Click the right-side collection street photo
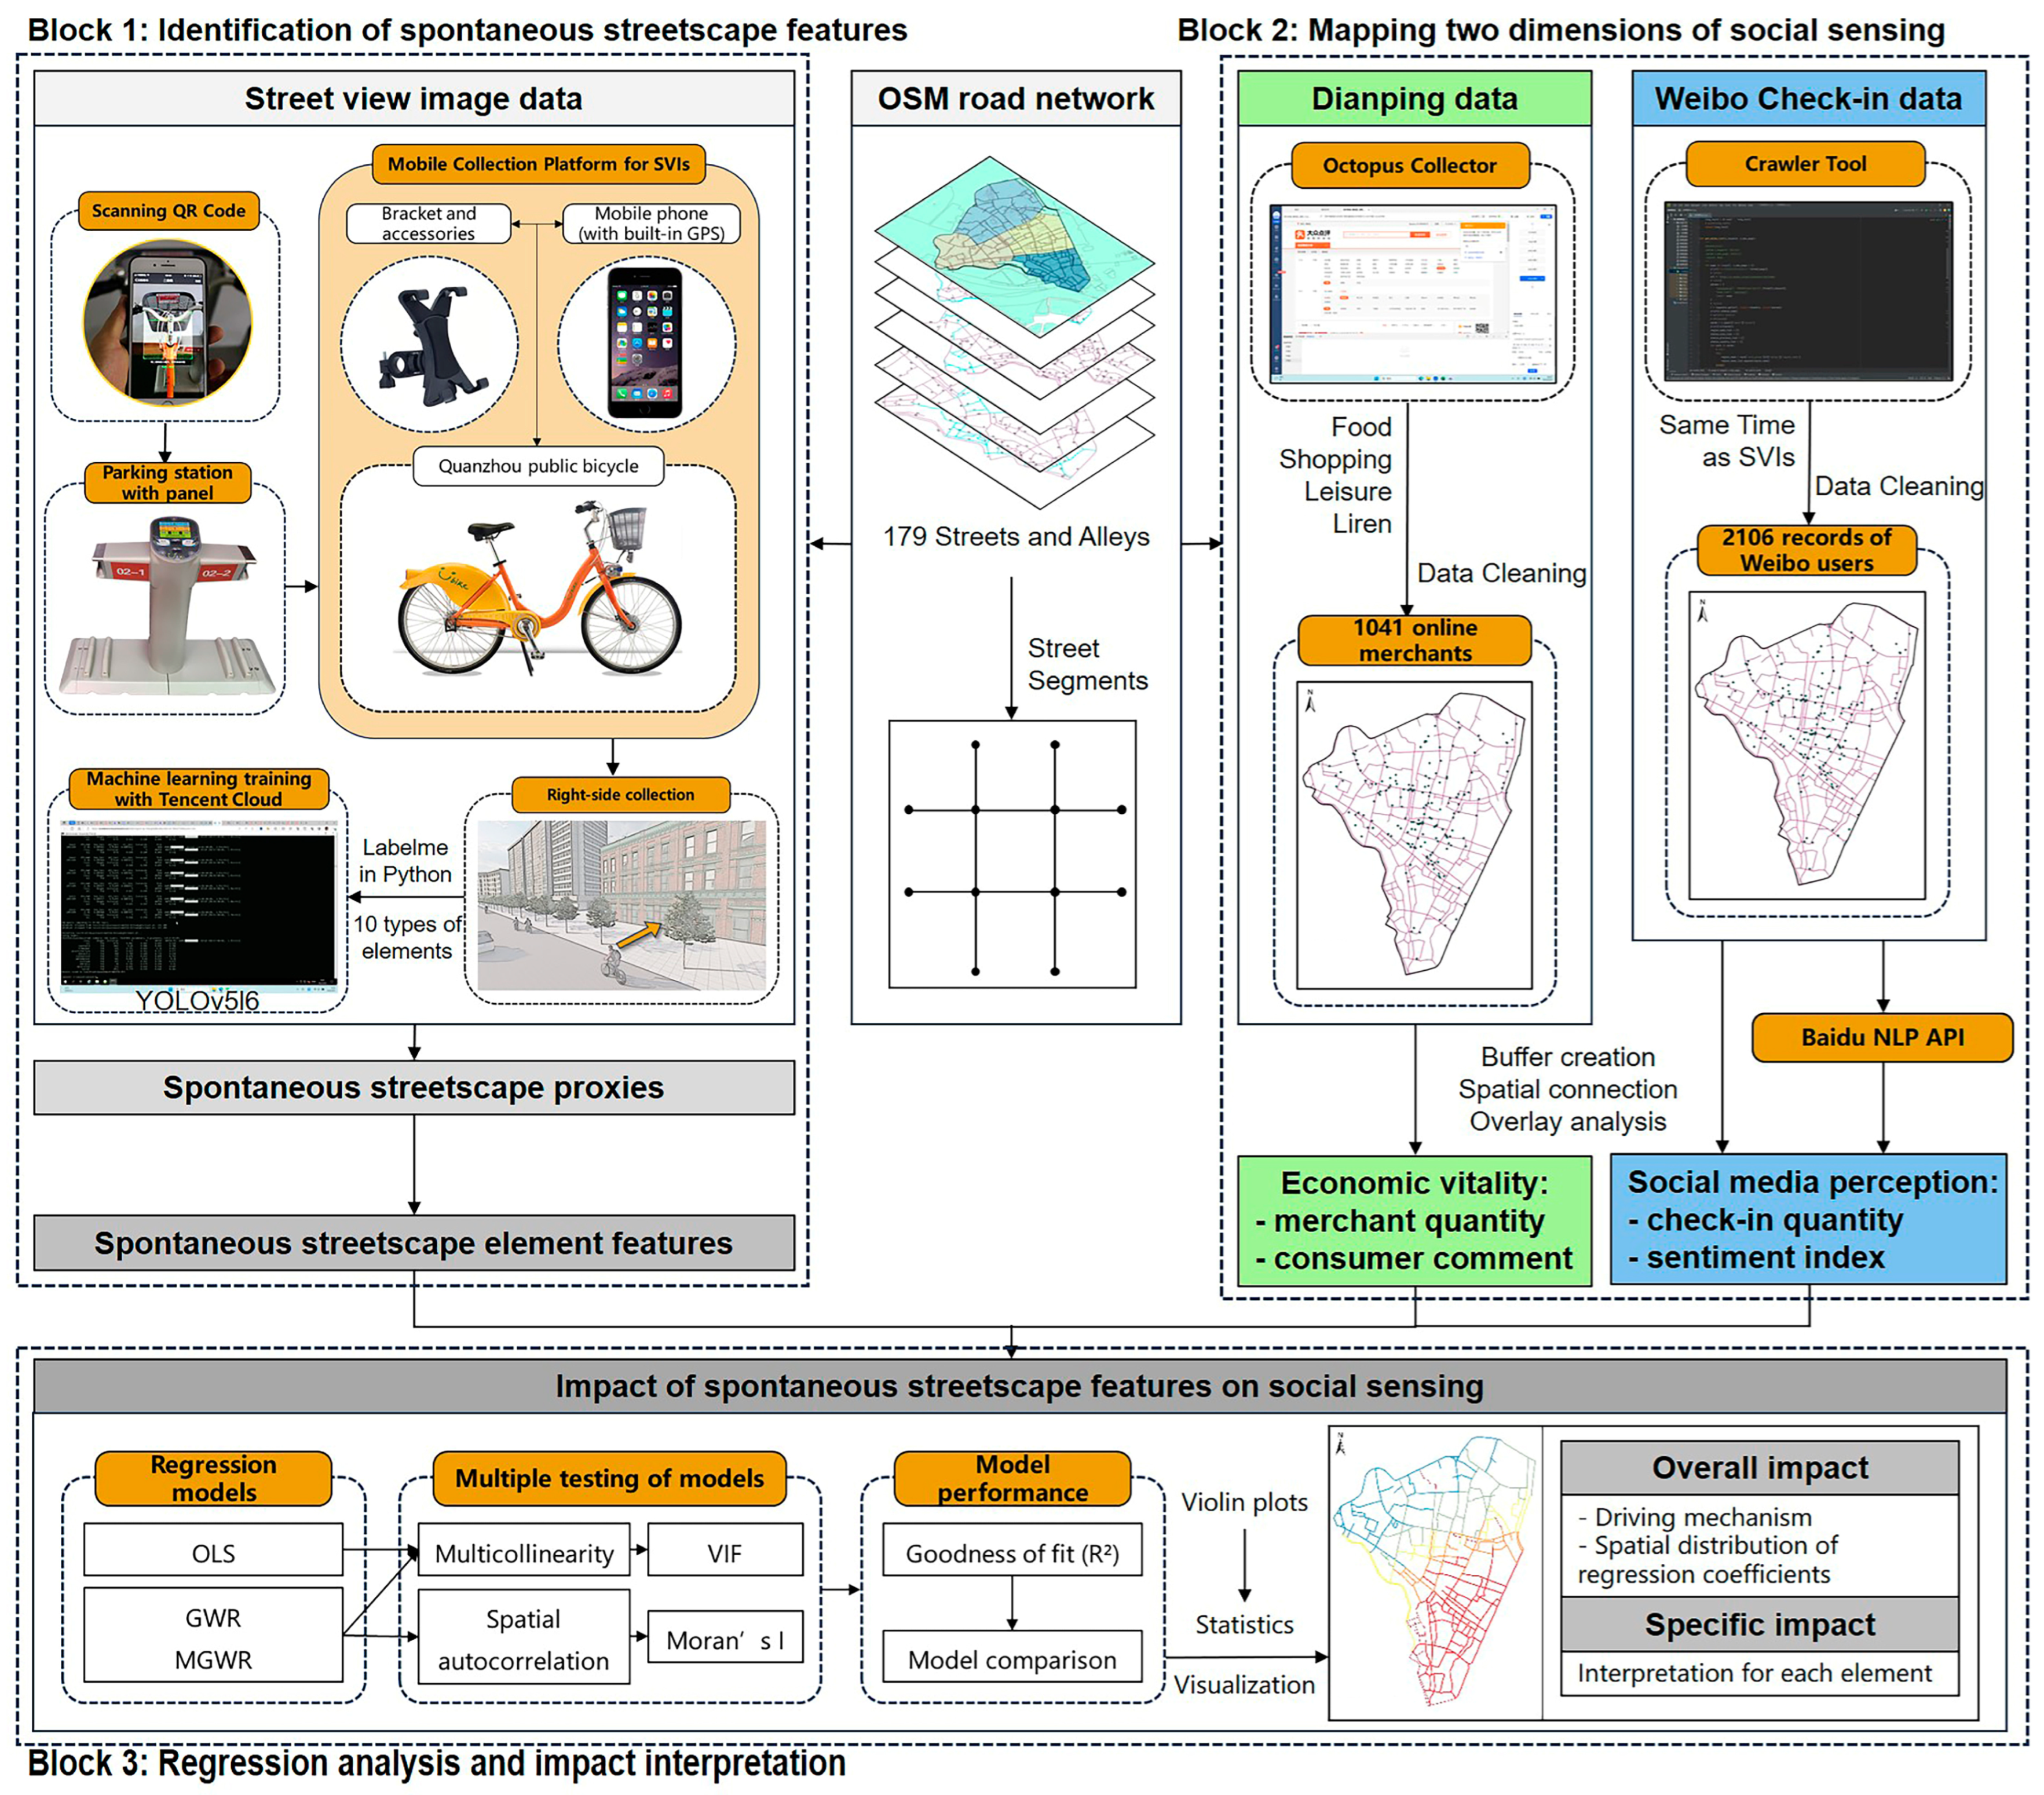Image resolution: width=2044 pixels, height=1795 pixels. click(621, 904)
